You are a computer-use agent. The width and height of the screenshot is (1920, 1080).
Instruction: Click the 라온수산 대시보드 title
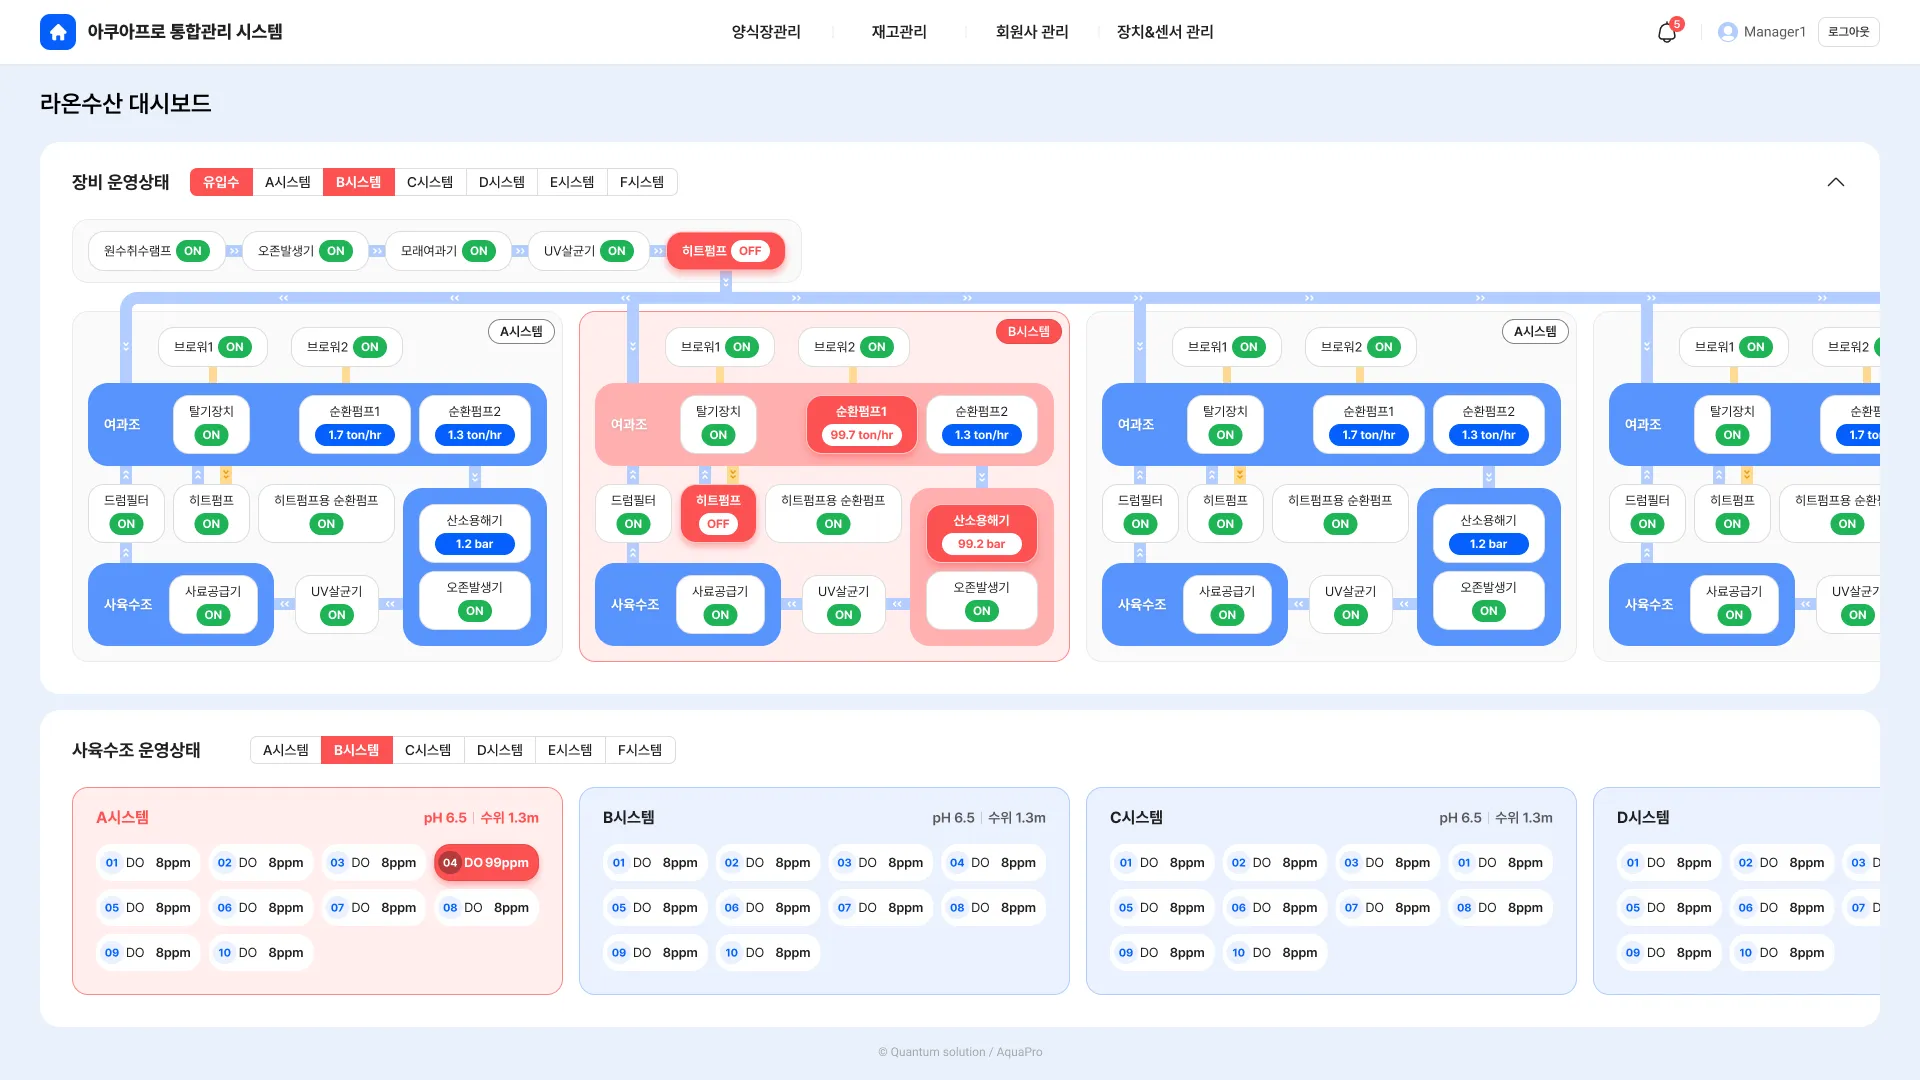[126, 103]
